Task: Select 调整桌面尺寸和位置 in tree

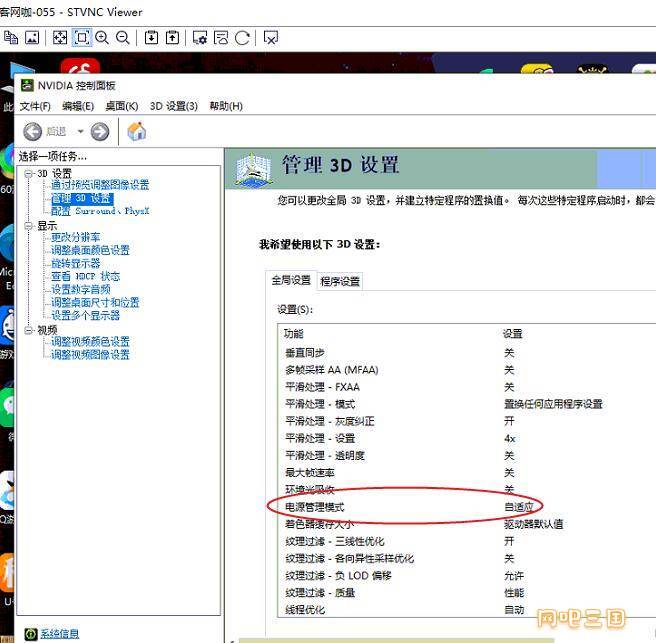Action: click(x=95, y=302)
